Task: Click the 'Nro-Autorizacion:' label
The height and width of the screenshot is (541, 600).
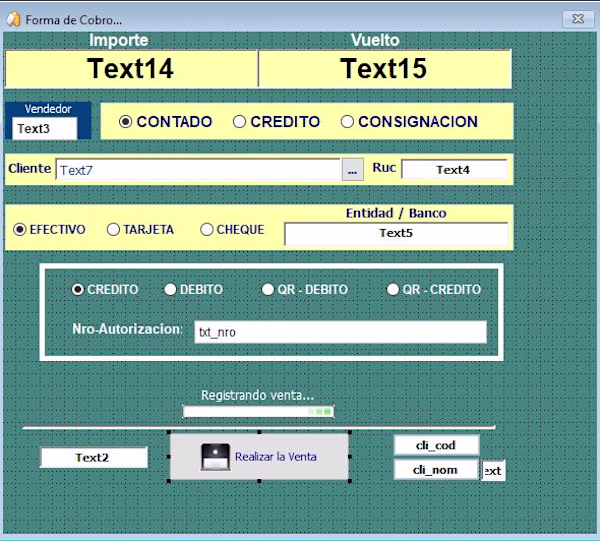Action: [127, 329]
